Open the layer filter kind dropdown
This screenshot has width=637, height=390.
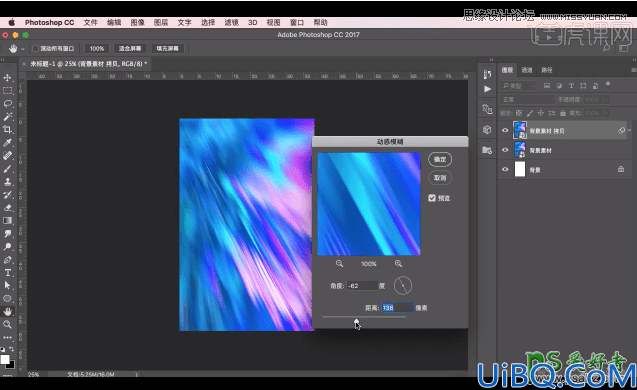click(519, 86)
